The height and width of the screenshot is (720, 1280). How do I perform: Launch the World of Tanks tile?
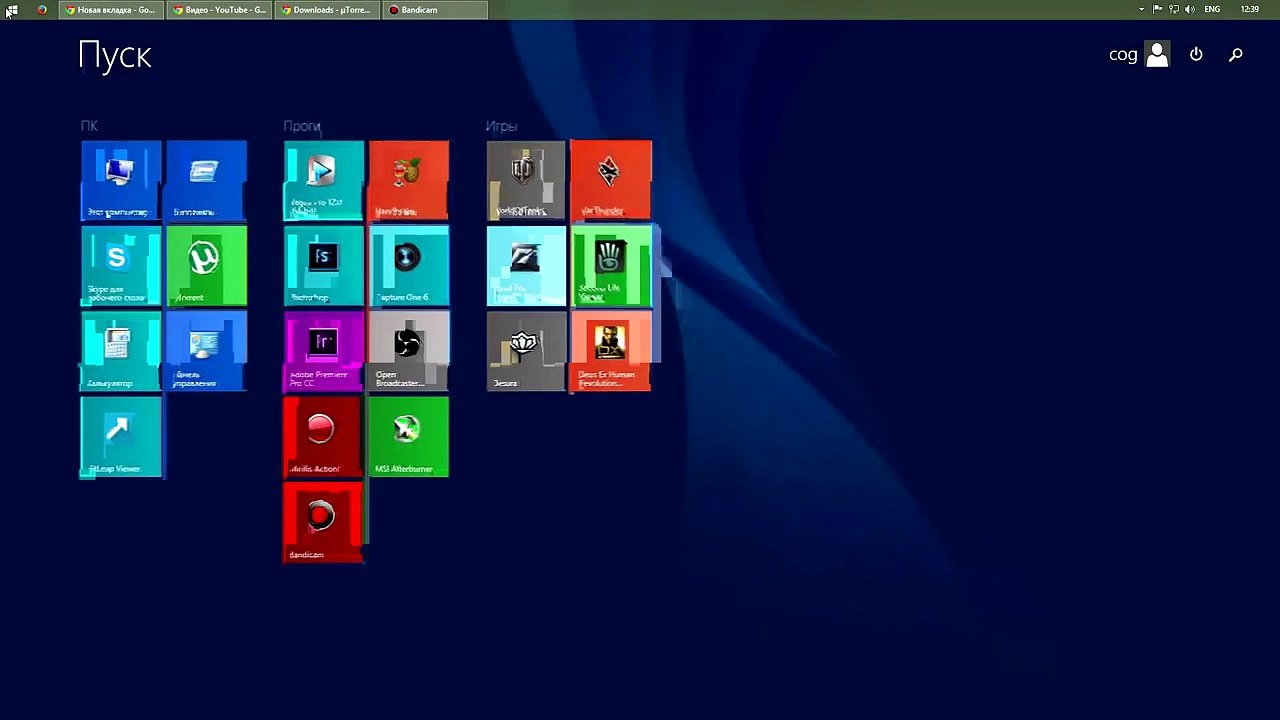pos(526,180)
